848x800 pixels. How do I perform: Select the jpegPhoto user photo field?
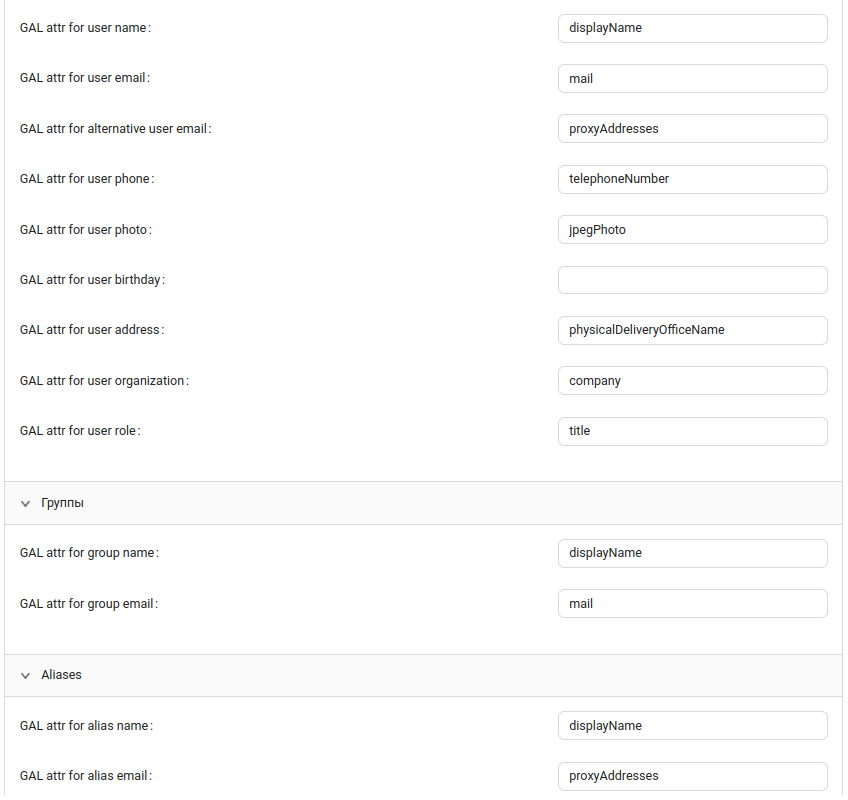692,230
